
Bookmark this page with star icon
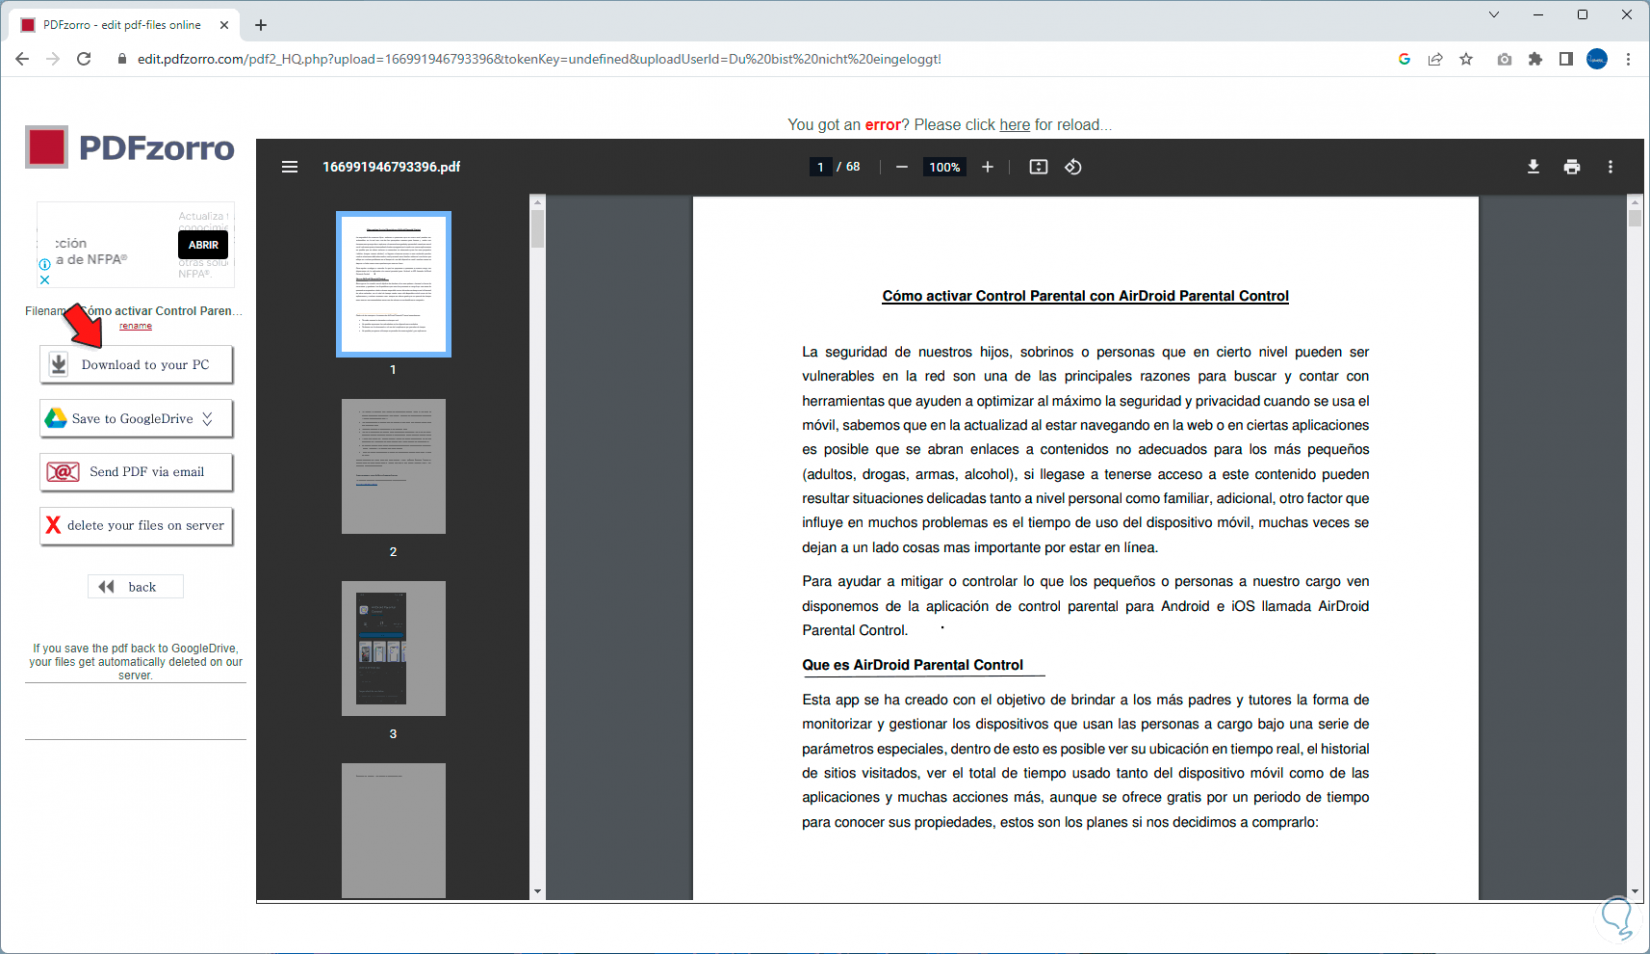coord(1466,59)
